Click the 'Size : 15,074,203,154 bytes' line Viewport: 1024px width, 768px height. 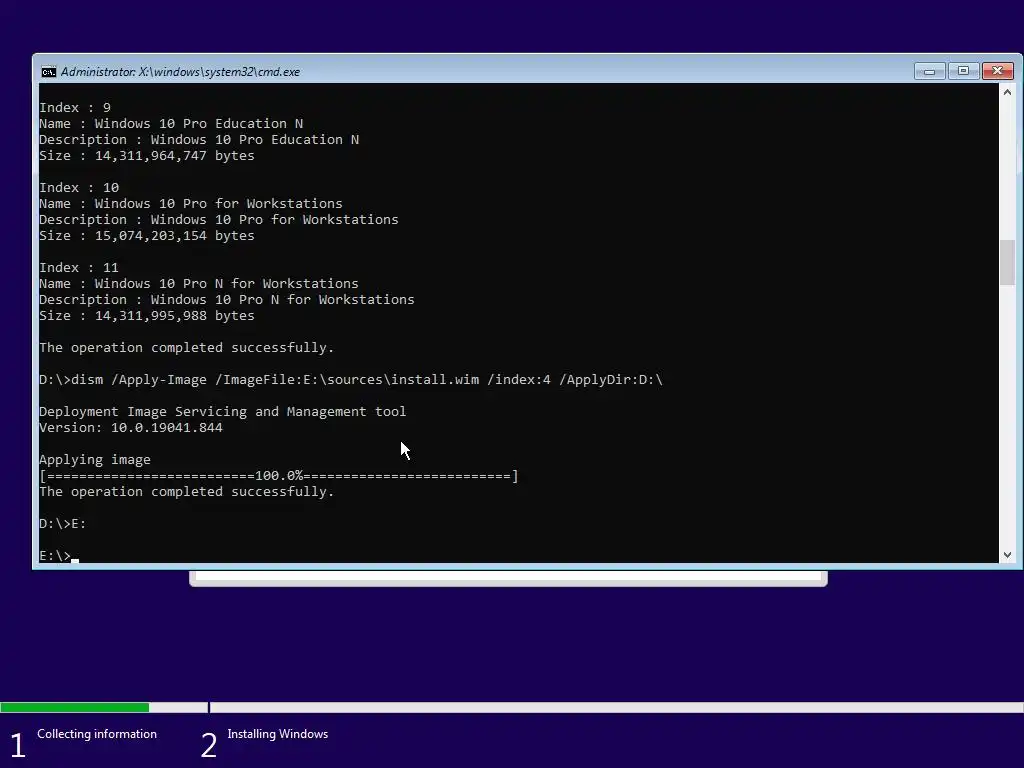pyautogui.click(x=147, y=235)
